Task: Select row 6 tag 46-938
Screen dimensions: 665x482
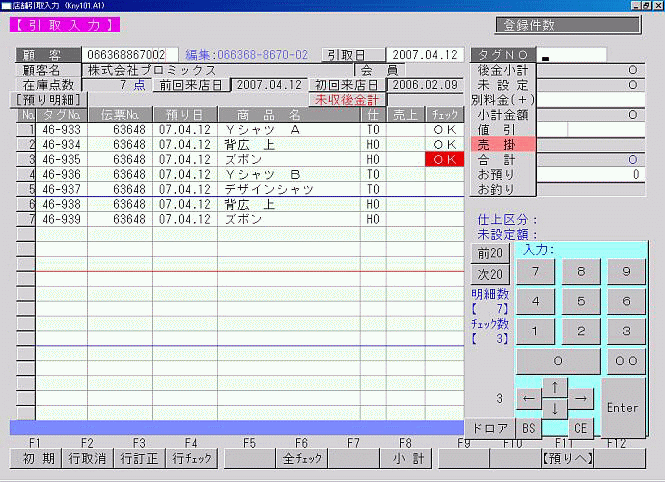Action: [x=61, y=204]
